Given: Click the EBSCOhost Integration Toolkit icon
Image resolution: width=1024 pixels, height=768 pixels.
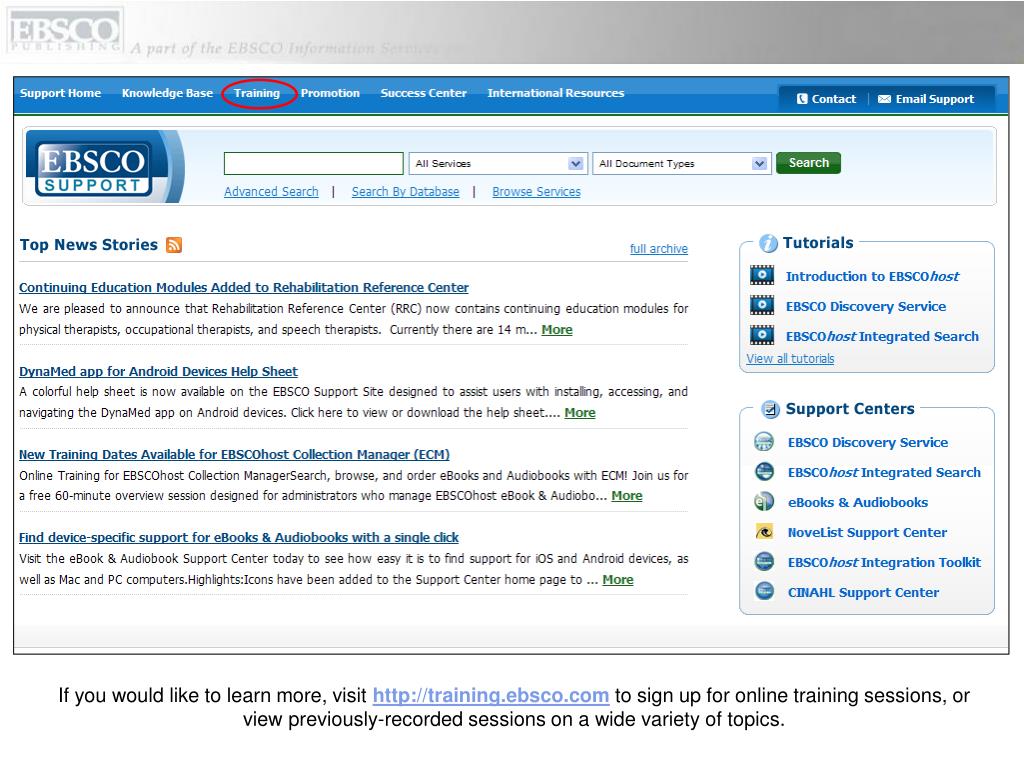Looking at the screenshot, I should [764, 562].
